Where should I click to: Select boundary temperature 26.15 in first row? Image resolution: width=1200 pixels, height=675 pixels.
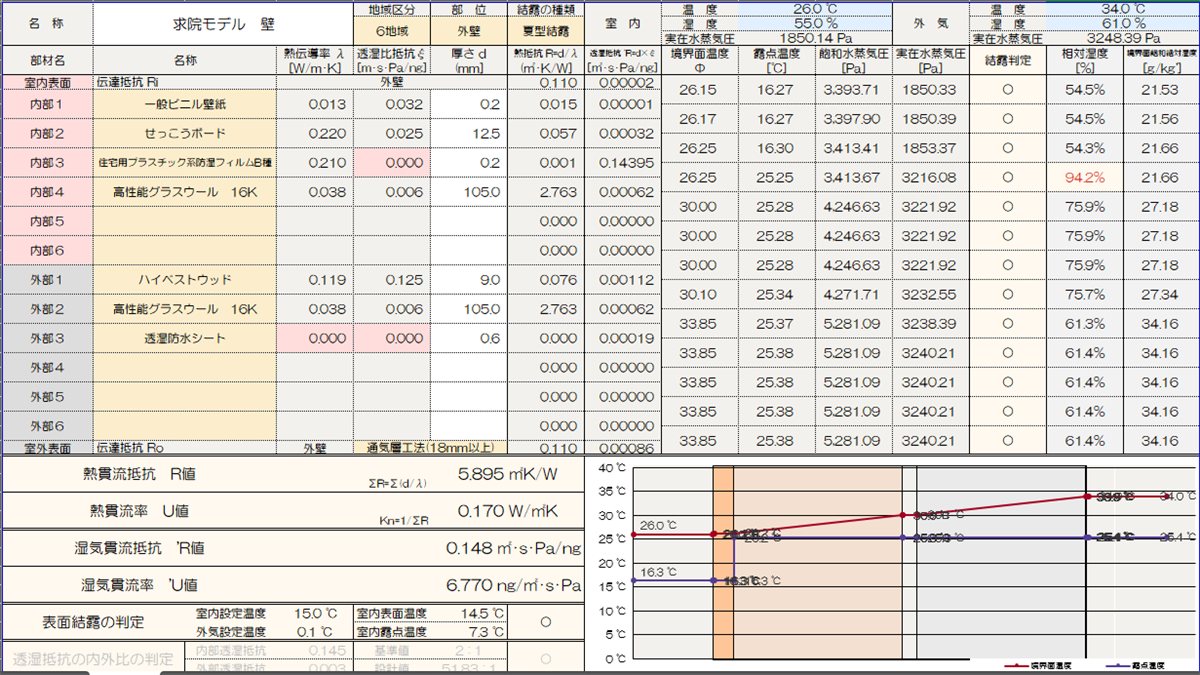(699, 90)
